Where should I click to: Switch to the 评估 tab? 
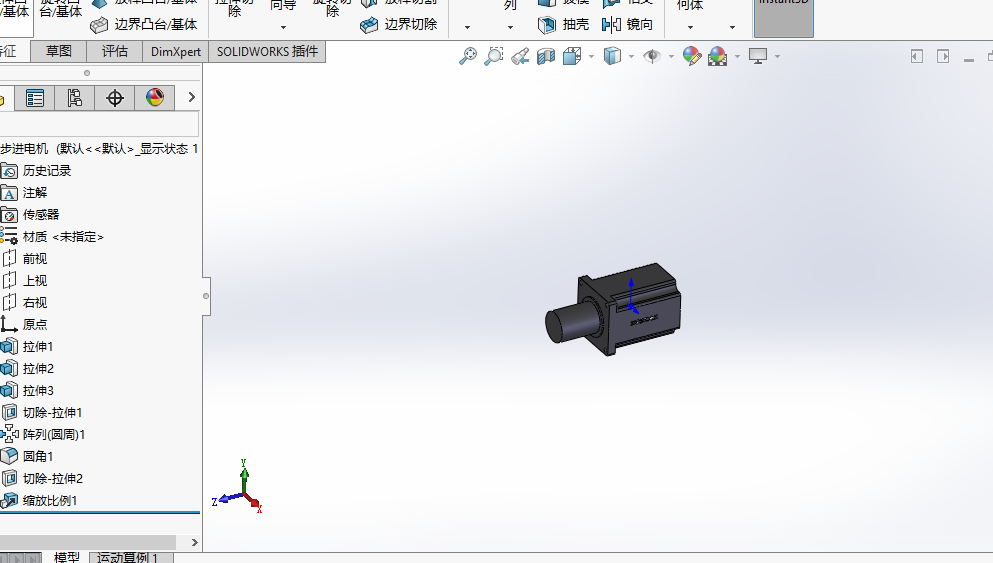(x=115, y=51)
